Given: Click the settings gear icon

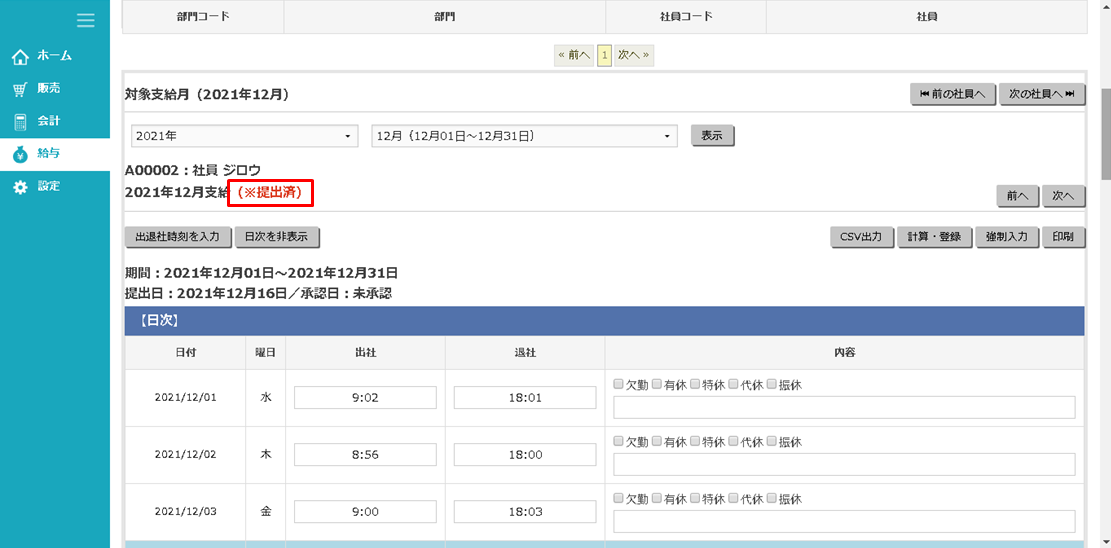Looking at the screenshot, I should point(20,187).
